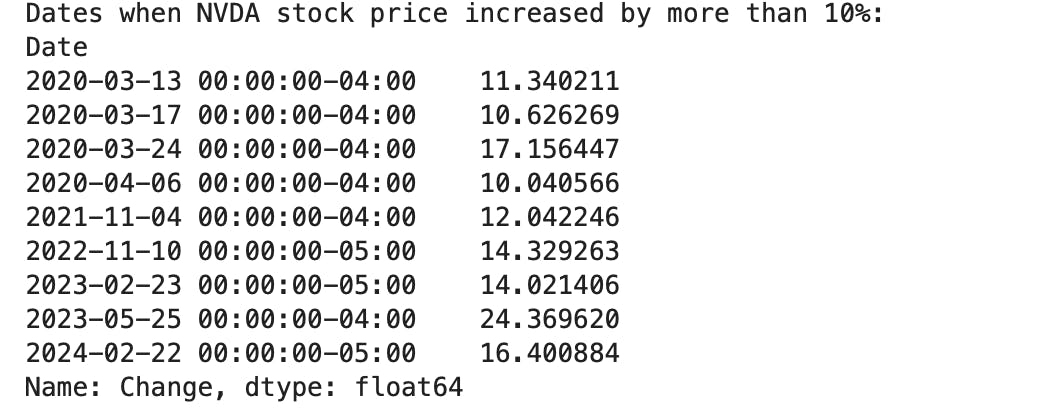Select the 2021-11-04 date entry
The height and width of the screenshot is (420, 1056).
[x=221, y=217]
